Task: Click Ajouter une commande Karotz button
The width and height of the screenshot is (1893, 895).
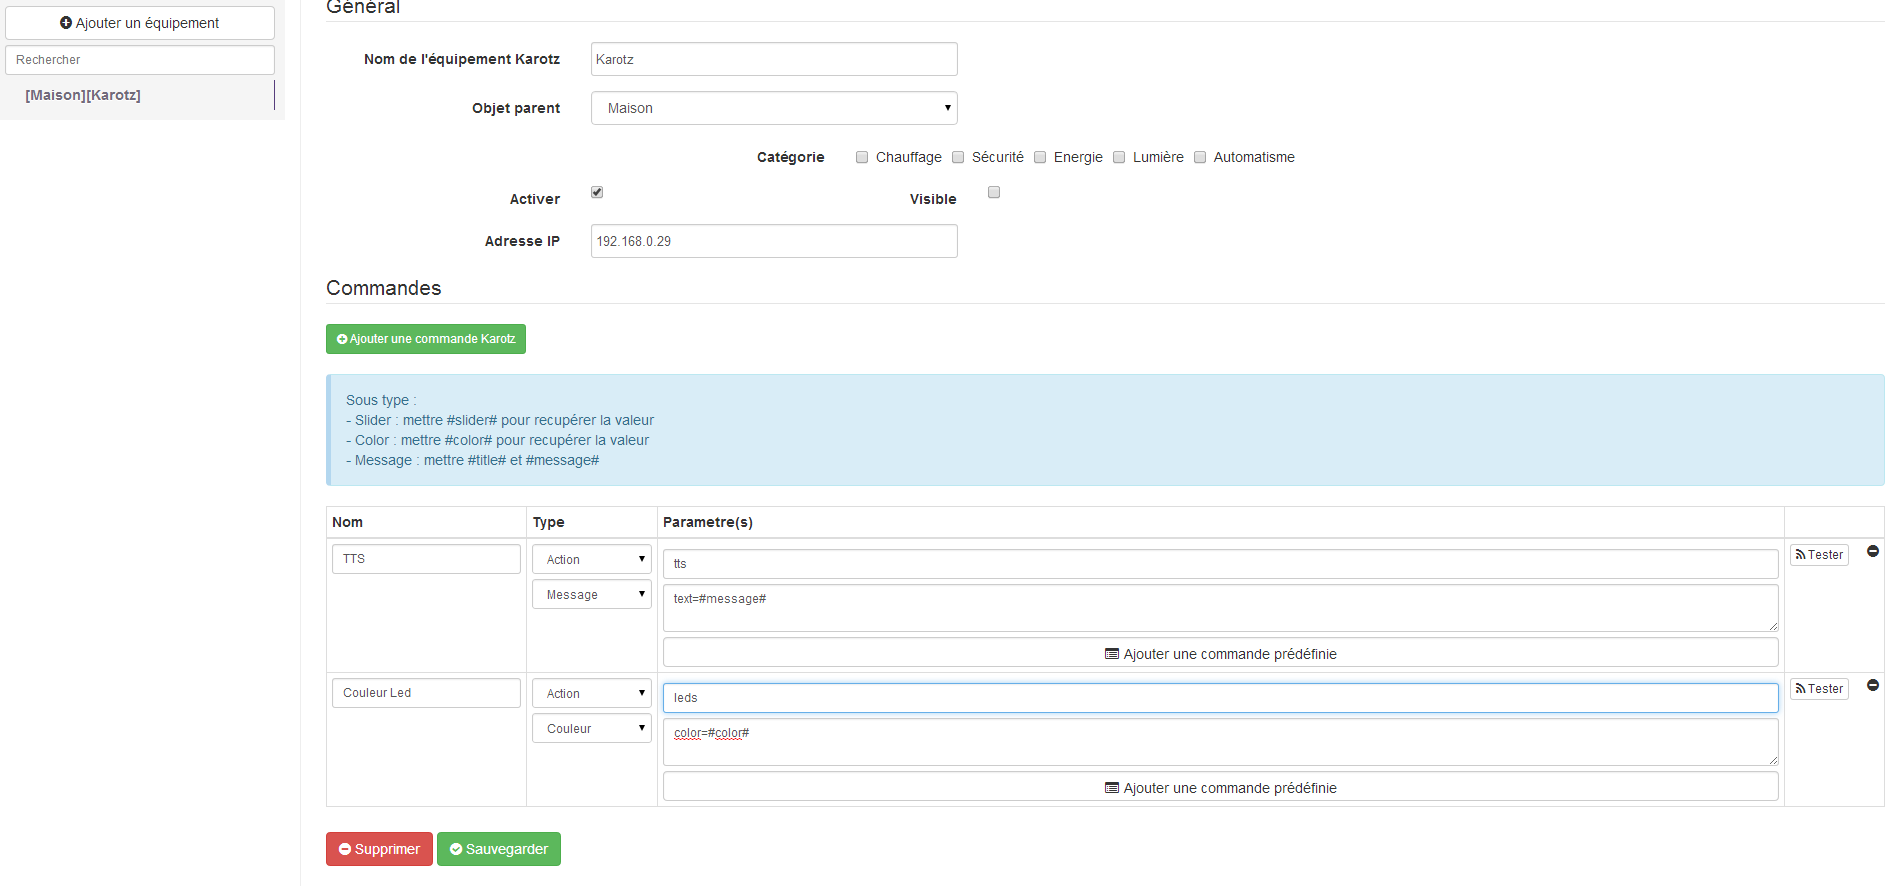Action: pos(426,339)
